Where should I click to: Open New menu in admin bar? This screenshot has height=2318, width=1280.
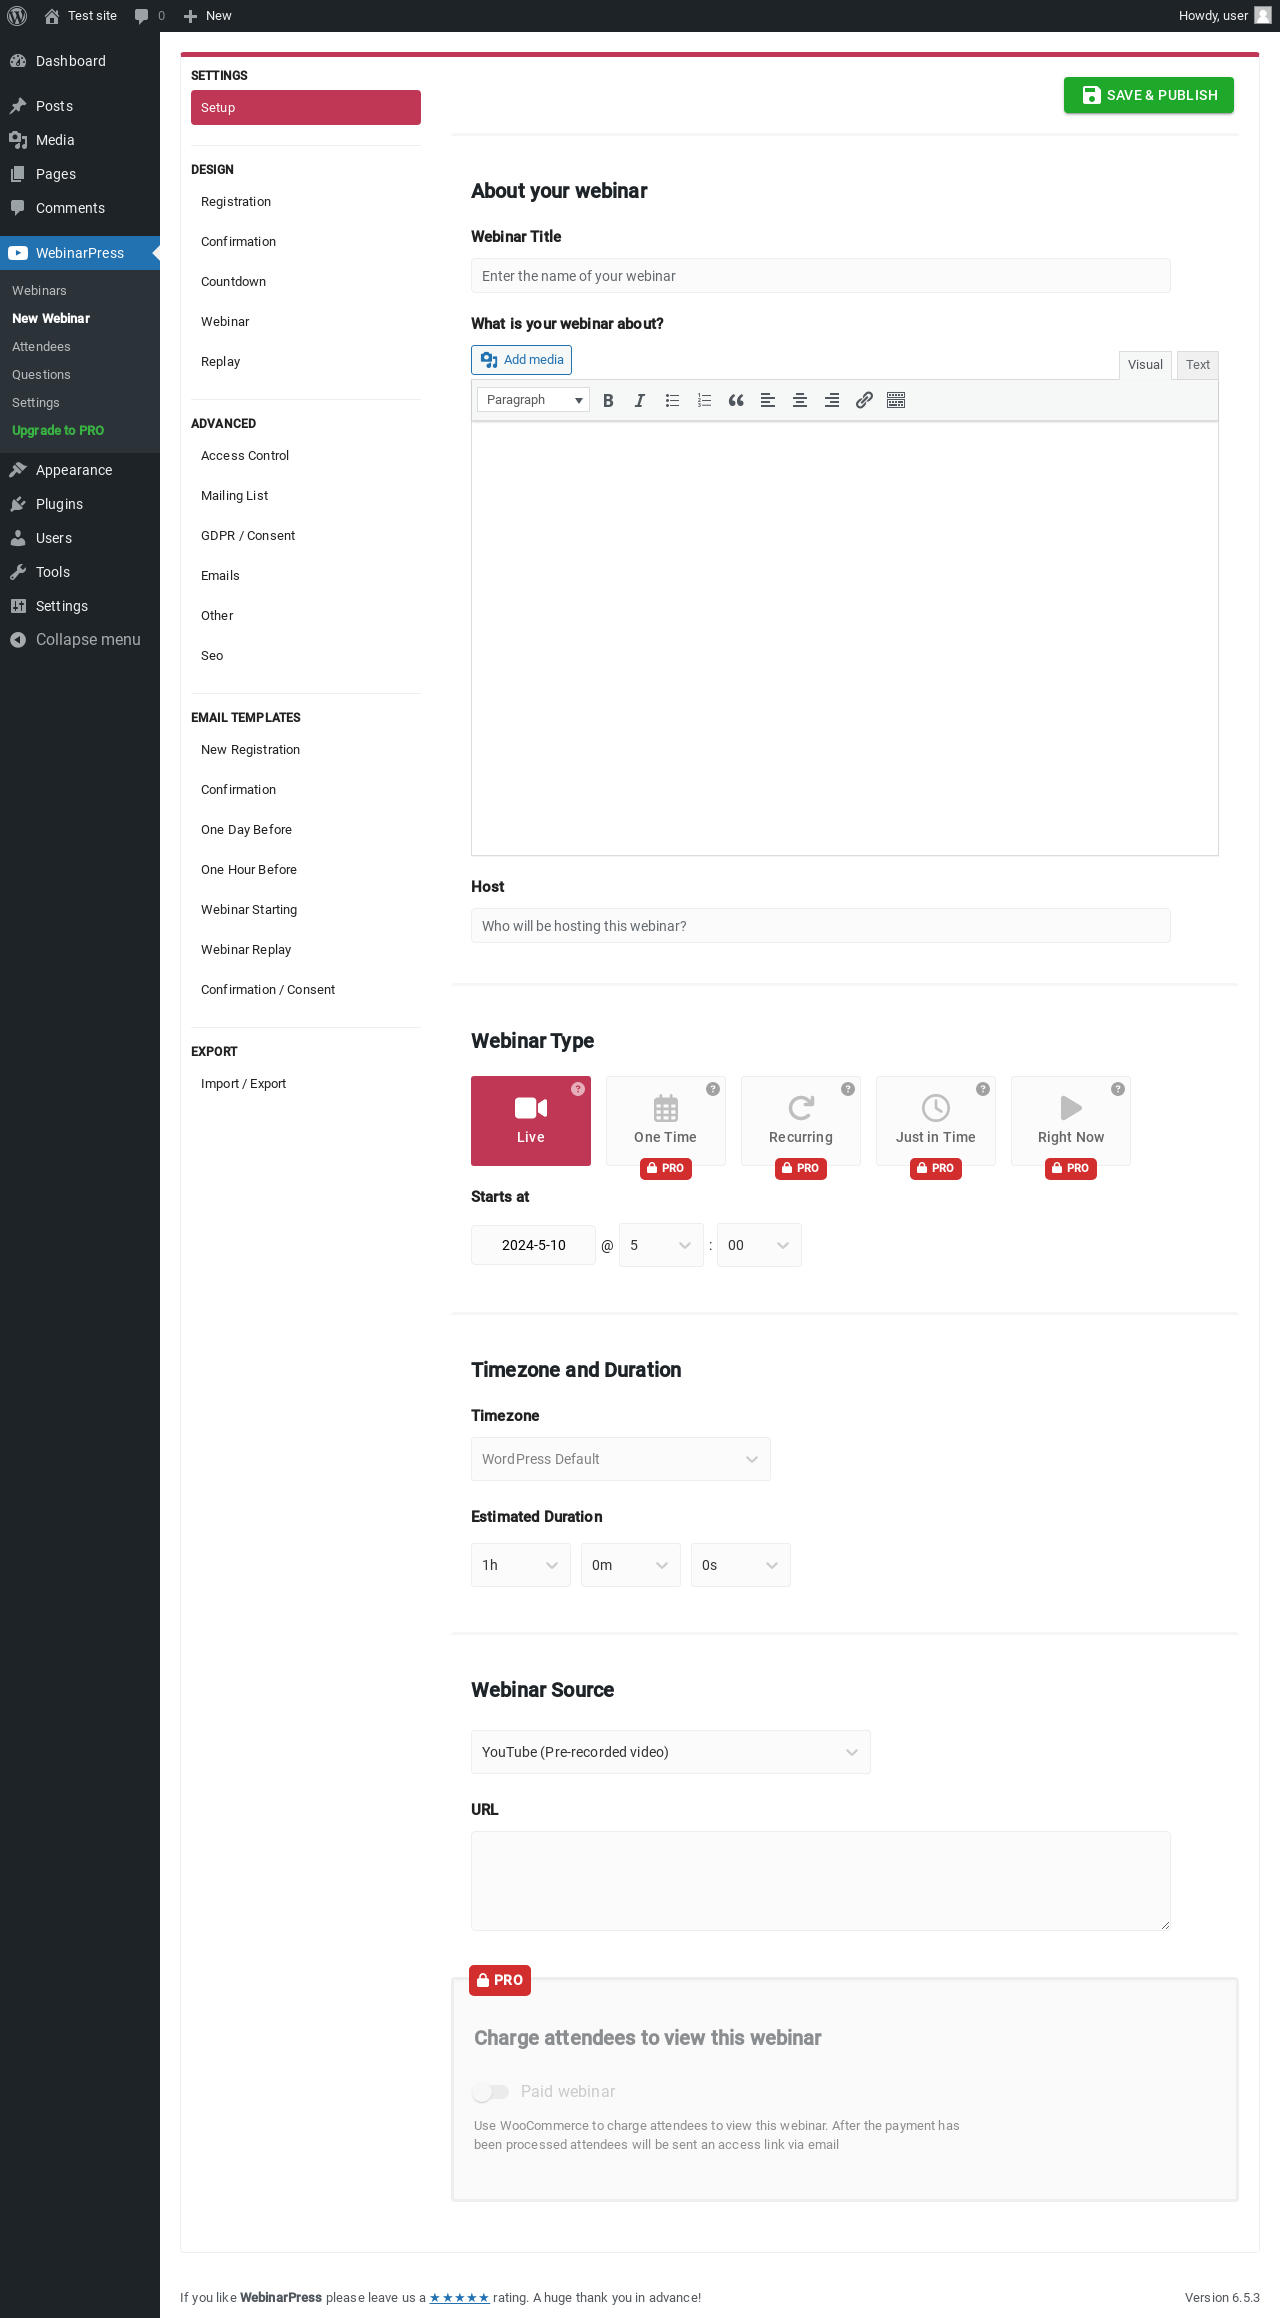tap(208, 16)
